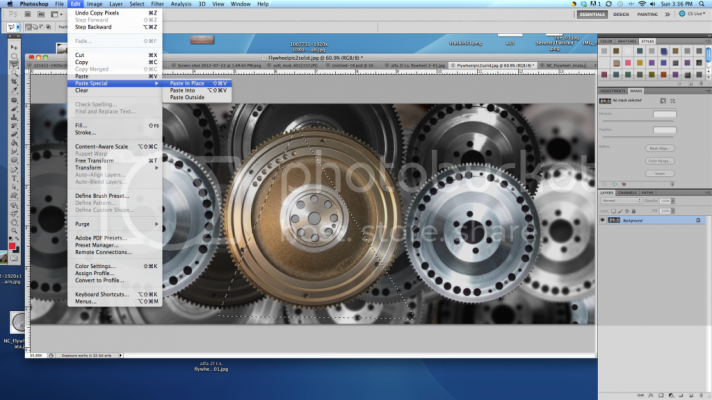Select the Marquee tool

pyautogui.click(x=14, y=56)
